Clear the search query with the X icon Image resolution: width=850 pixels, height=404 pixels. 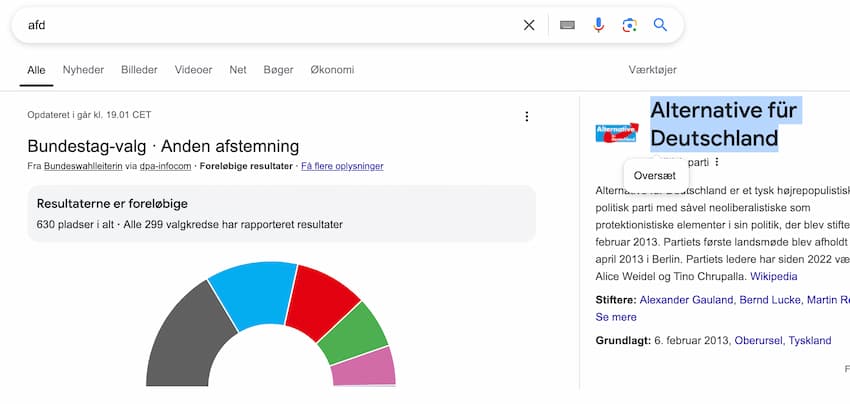click(529, 25)
